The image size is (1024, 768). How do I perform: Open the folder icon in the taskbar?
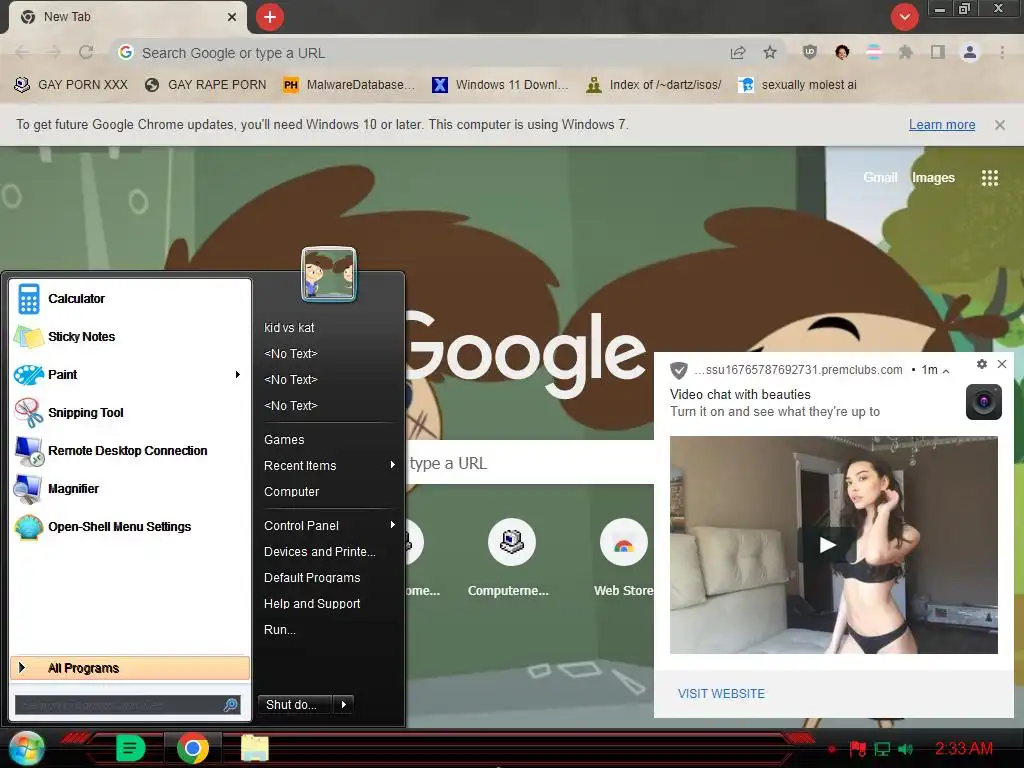click(x=255, y=748)
